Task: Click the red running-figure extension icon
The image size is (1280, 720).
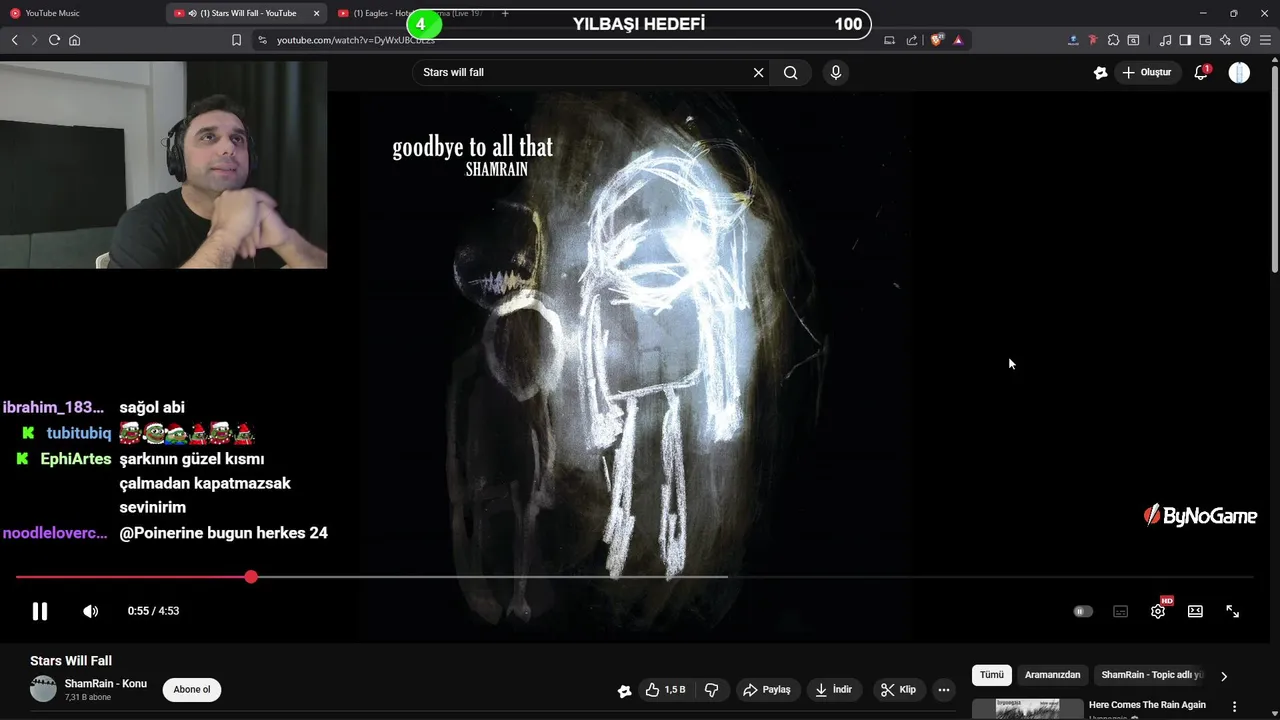Action: coord(1093,40)
